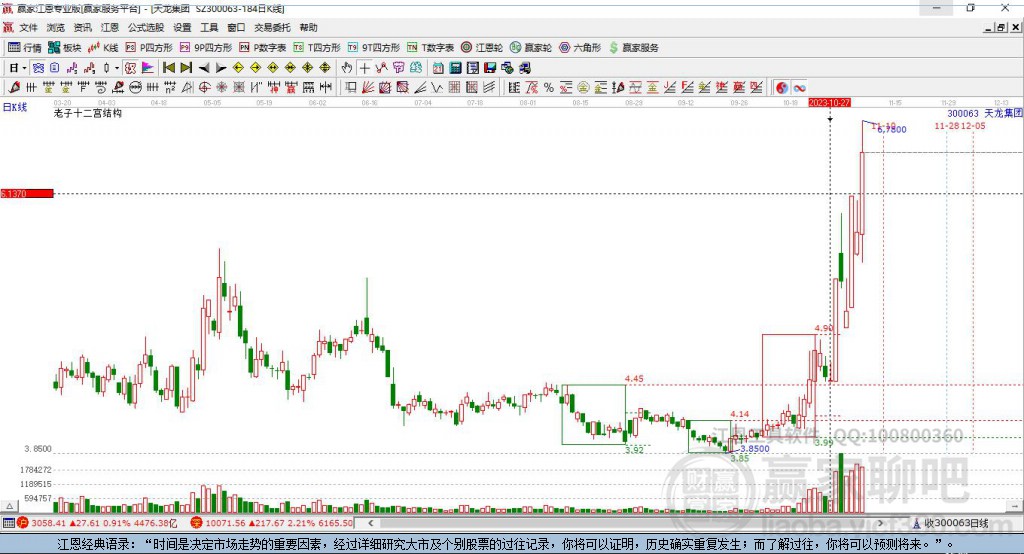Jump to first bar with skip-back arrow

[x=169, y=68]
